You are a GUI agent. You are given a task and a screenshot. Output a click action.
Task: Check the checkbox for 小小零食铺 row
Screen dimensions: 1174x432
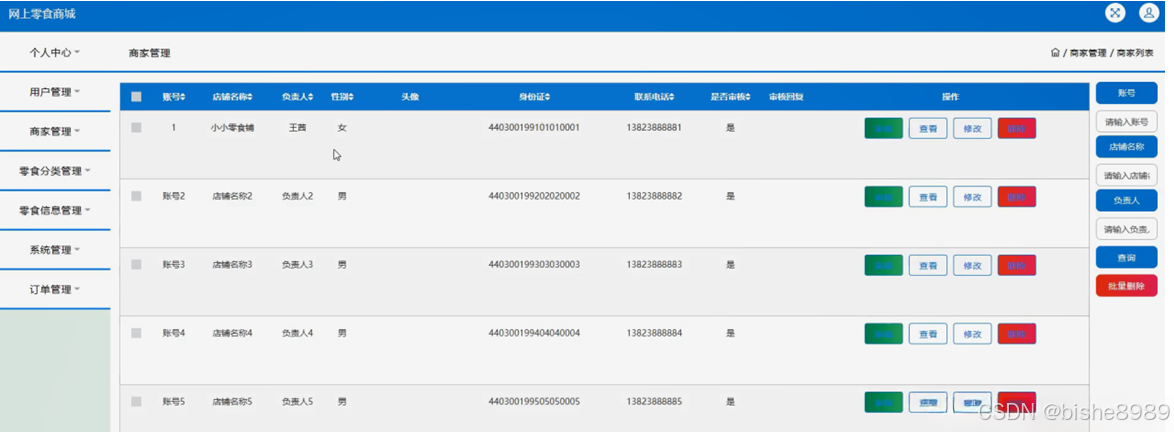click(x=136, y=127)
